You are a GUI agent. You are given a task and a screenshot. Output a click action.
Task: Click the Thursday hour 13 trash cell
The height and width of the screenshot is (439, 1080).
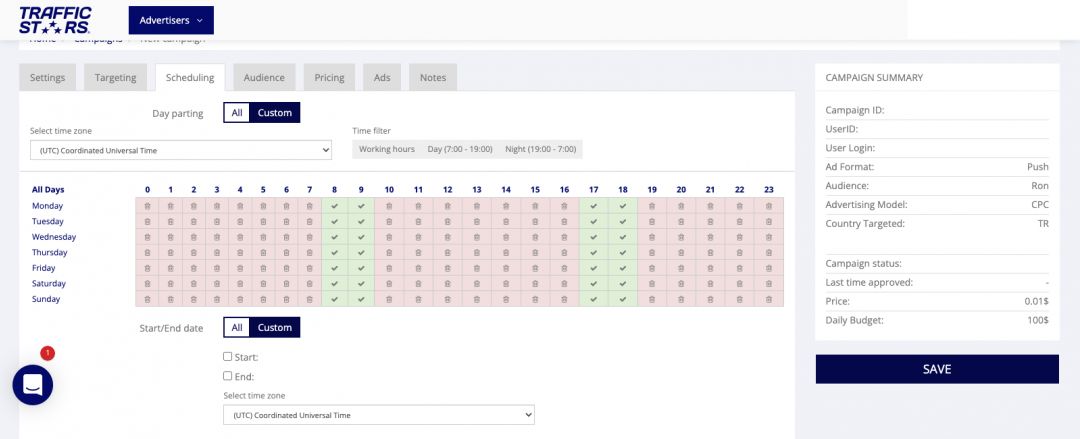point(477,252)
